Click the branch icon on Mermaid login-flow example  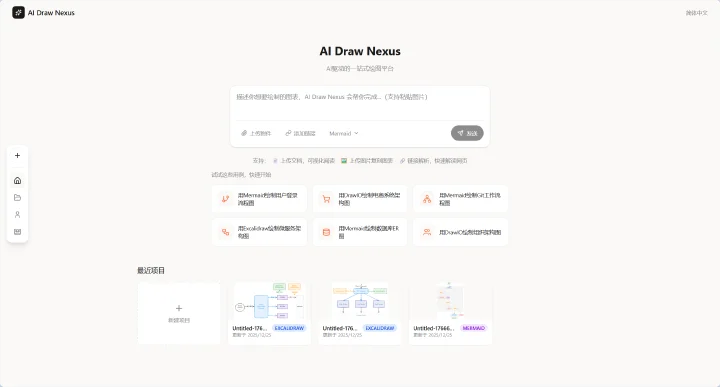(x=225, y=199)
